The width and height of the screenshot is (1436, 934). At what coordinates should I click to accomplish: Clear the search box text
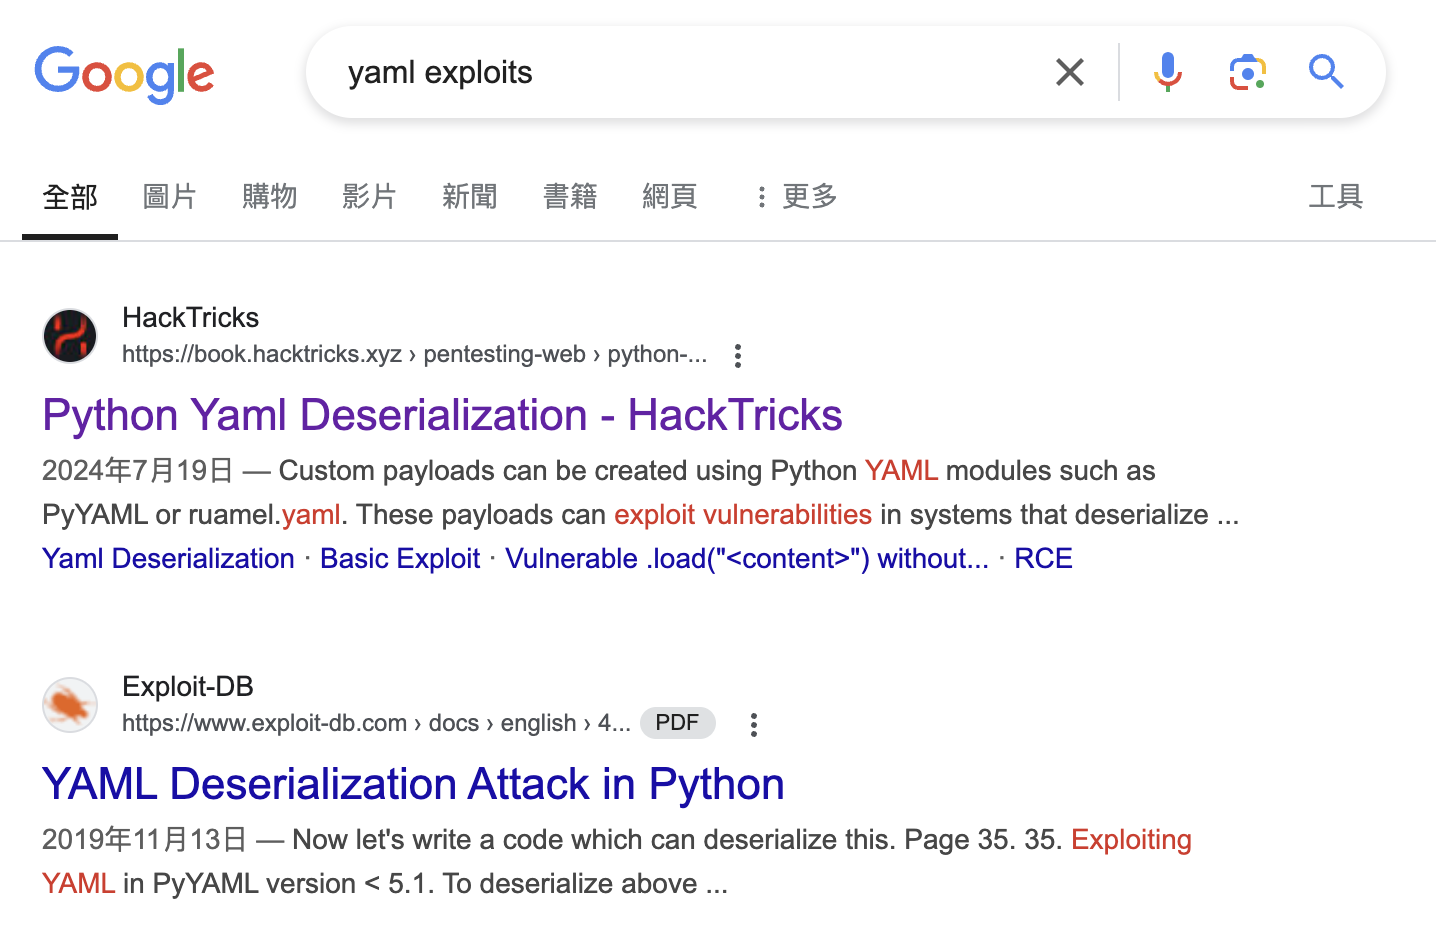pos(1069,72)
